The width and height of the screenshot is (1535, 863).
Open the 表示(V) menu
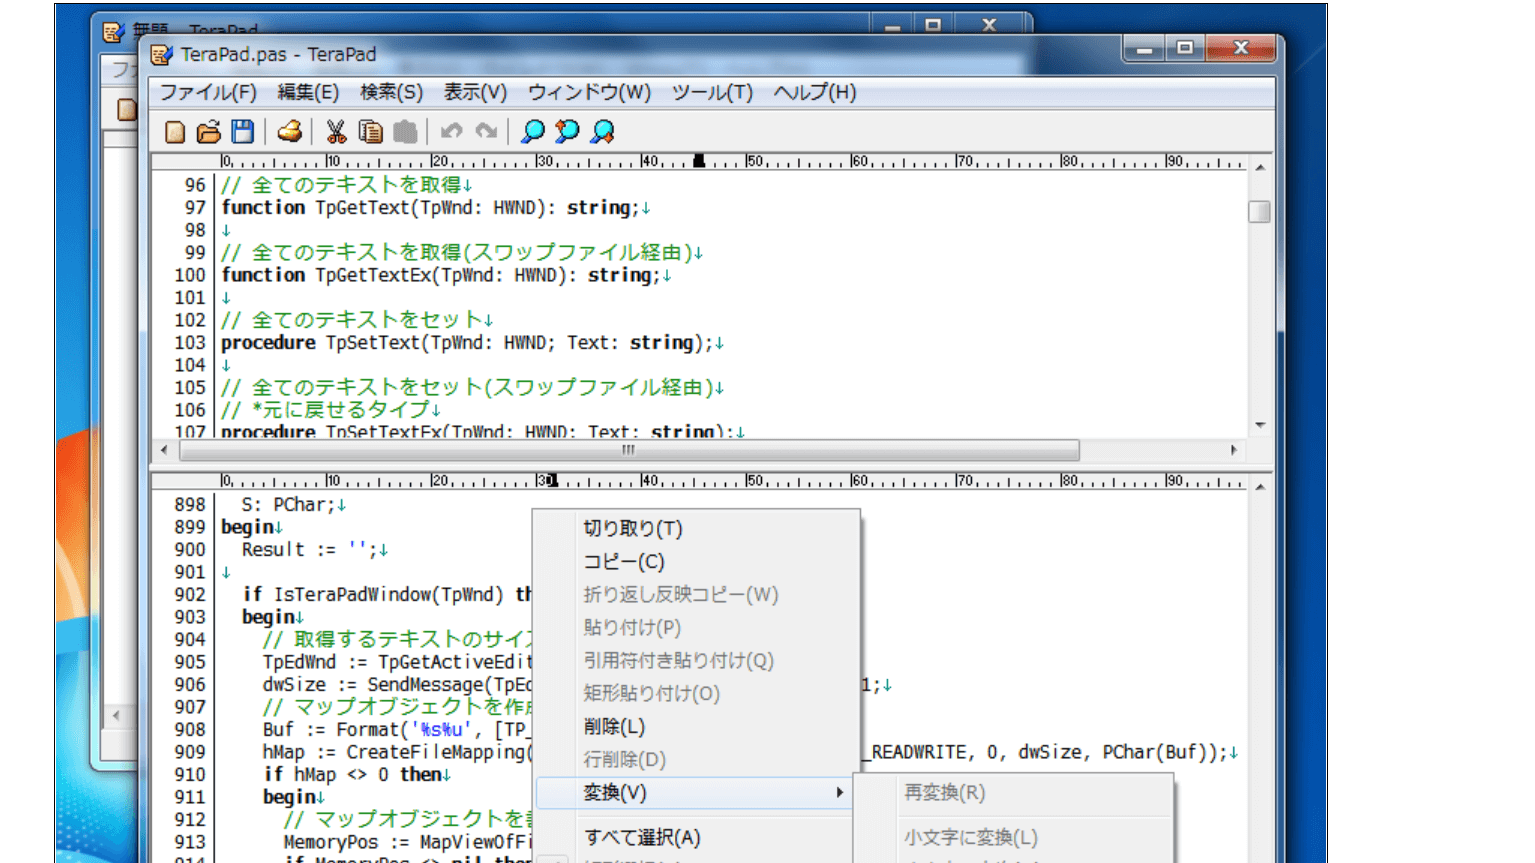click(475, 93)
